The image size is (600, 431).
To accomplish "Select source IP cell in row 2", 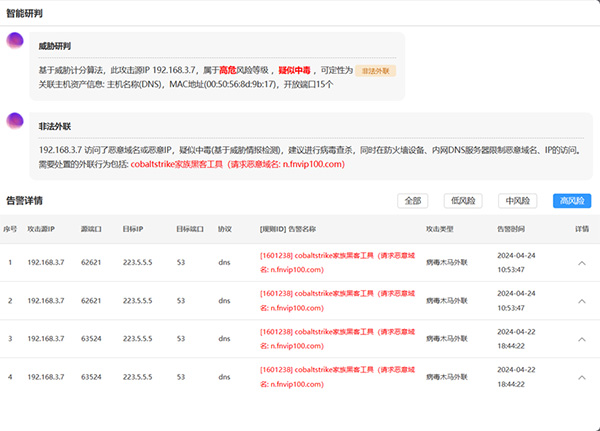I will coord(48,300).
